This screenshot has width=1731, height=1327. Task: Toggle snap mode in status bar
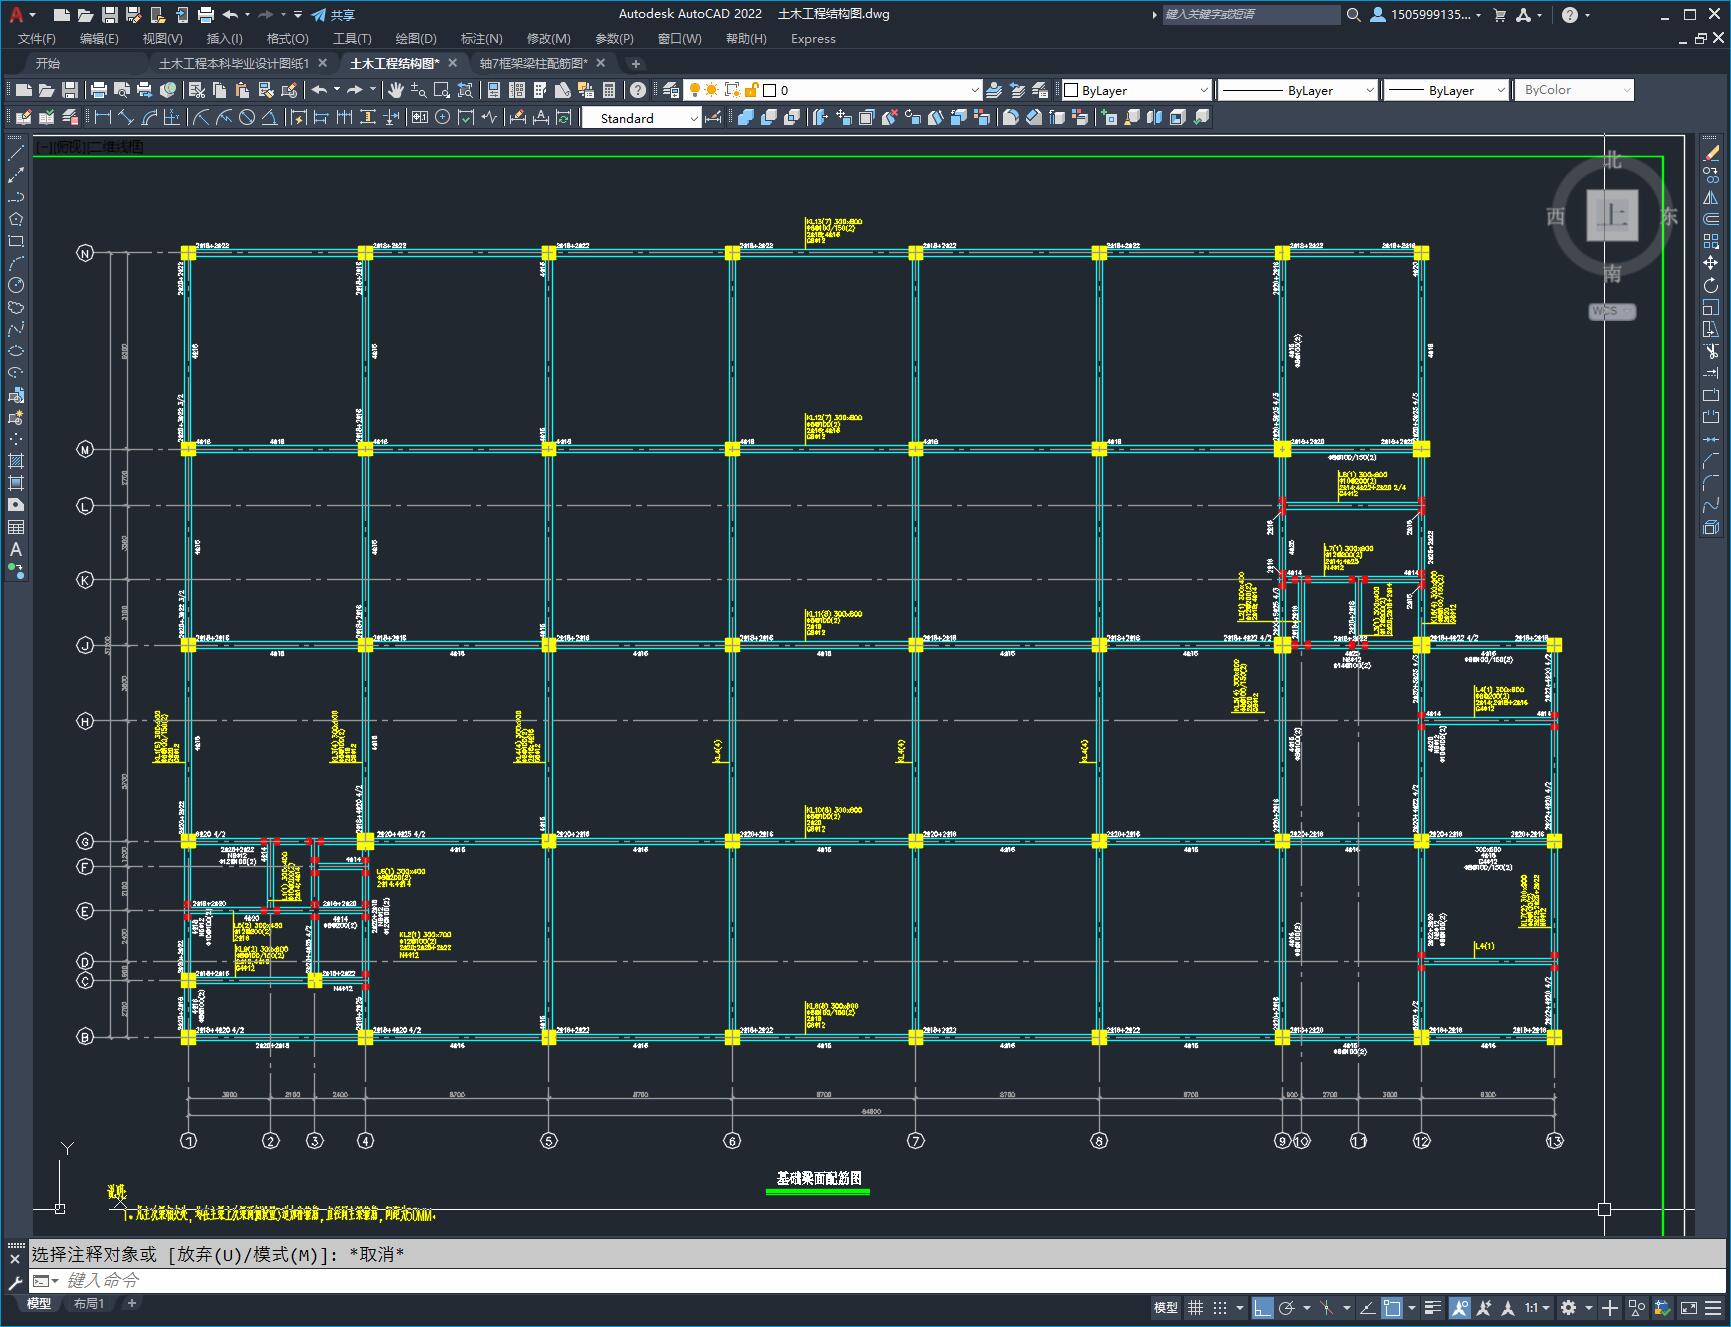point(1219,1307)
